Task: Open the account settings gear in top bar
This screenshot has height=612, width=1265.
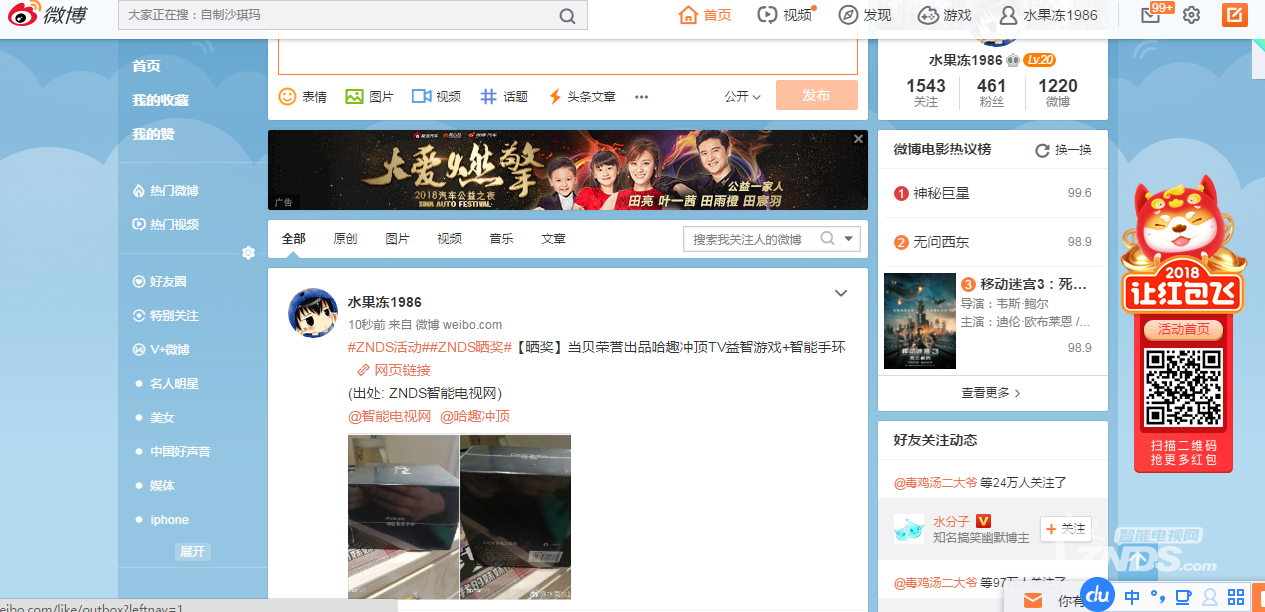Action: point(1191,15)
